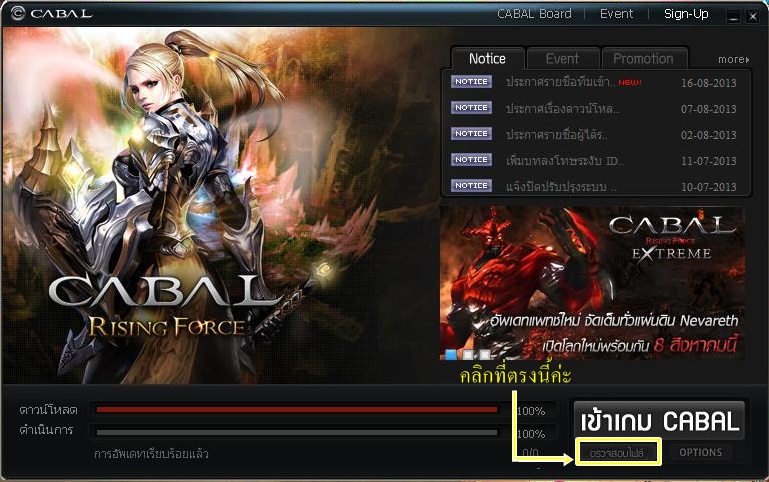Click the NOTICE badge beside 11-07-2013
This screenshot has width=769, height=482.
(x=471, y=159)
